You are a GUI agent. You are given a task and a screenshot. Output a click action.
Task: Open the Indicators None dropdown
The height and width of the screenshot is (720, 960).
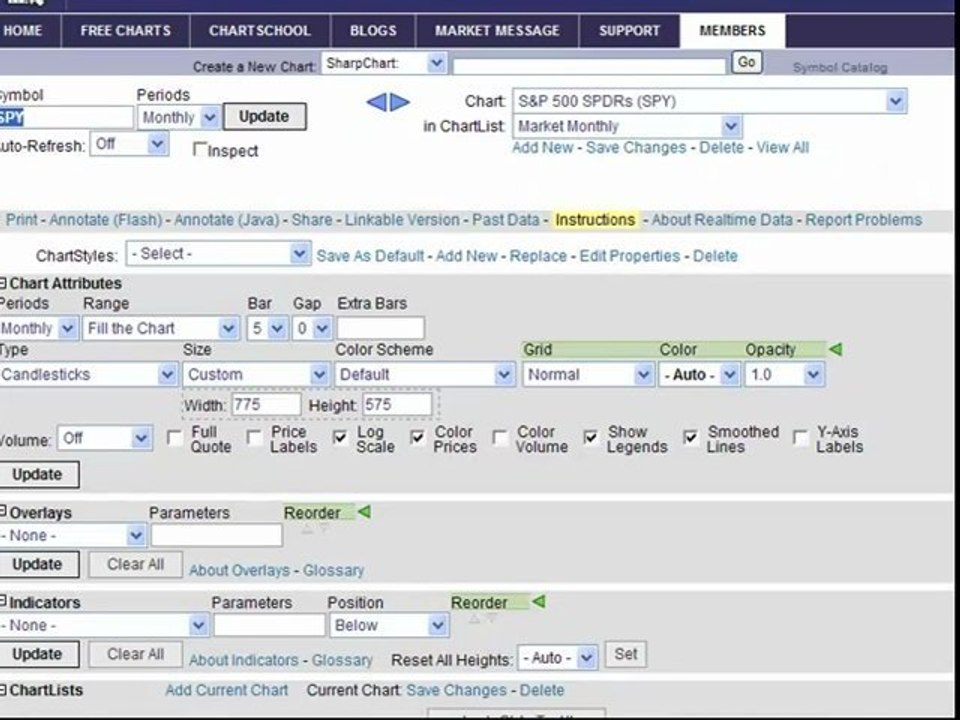pos(104,625)
